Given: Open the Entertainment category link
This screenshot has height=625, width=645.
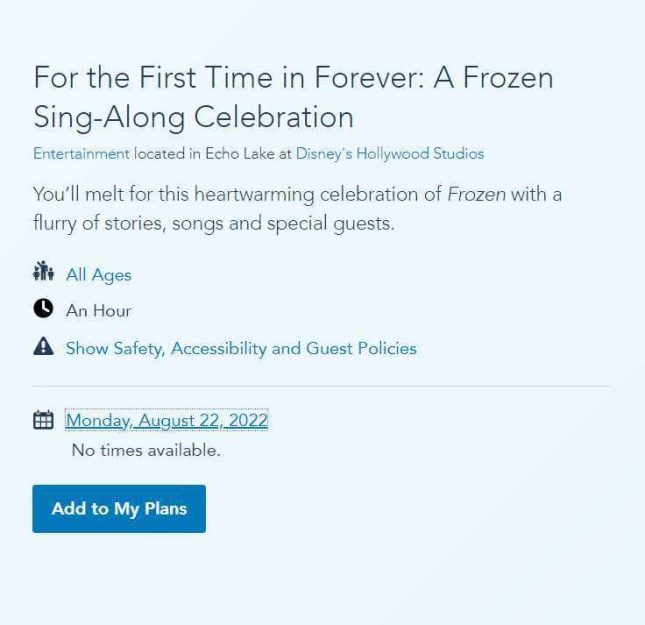Looking at the screenshot, I should coord(81,153).
